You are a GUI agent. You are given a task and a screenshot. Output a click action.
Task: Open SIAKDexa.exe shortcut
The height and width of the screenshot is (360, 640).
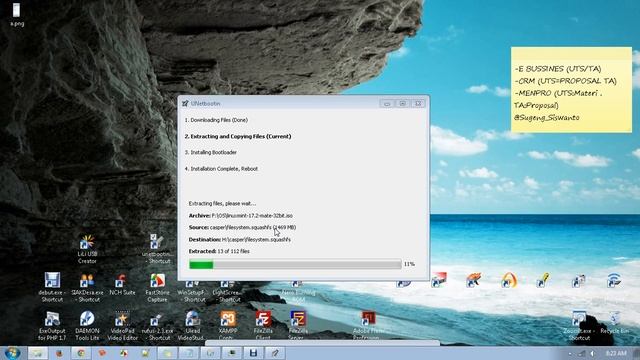pos(87,287)
